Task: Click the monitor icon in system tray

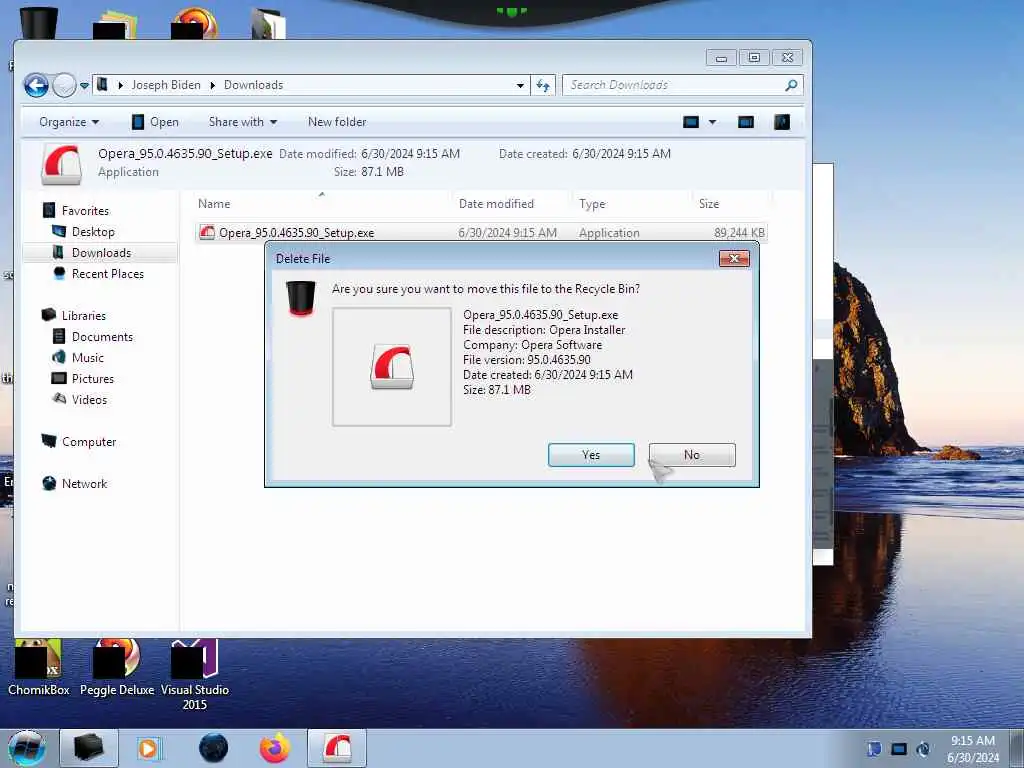Action: 899,749
